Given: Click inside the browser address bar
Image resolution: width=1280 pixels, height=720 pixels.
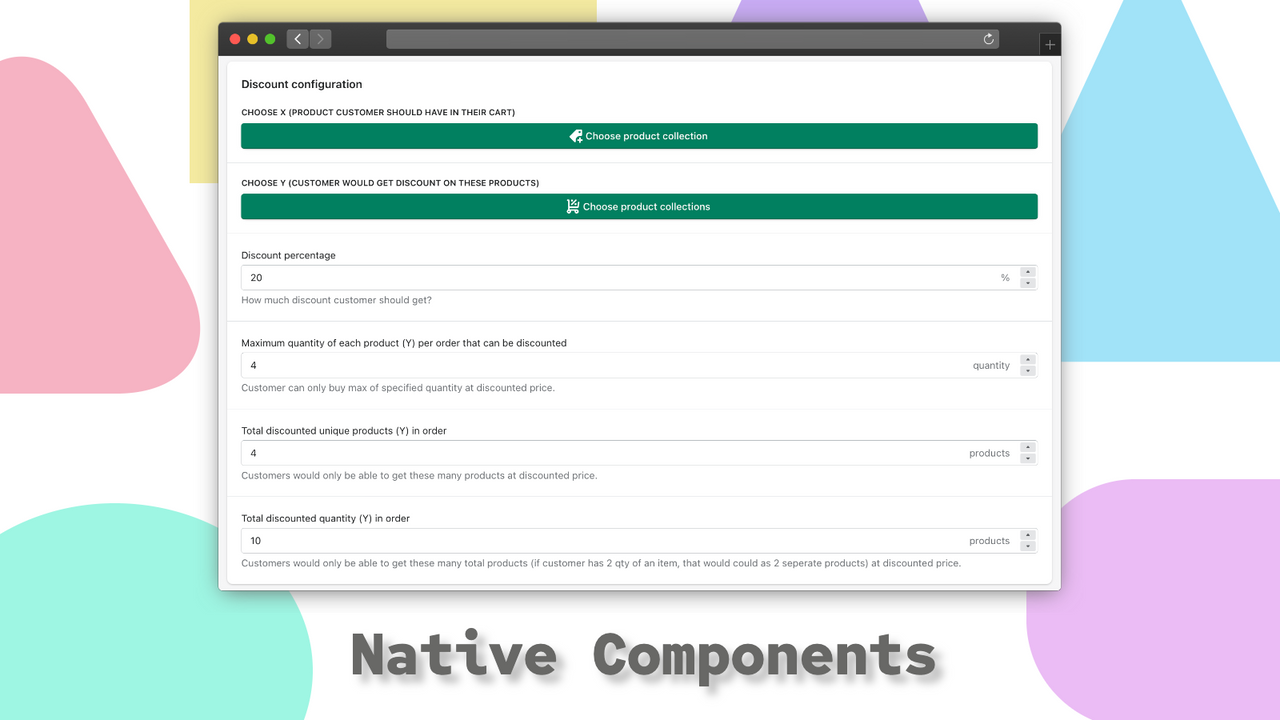Looking at the screenshot, I should click(x=690, y=38).
